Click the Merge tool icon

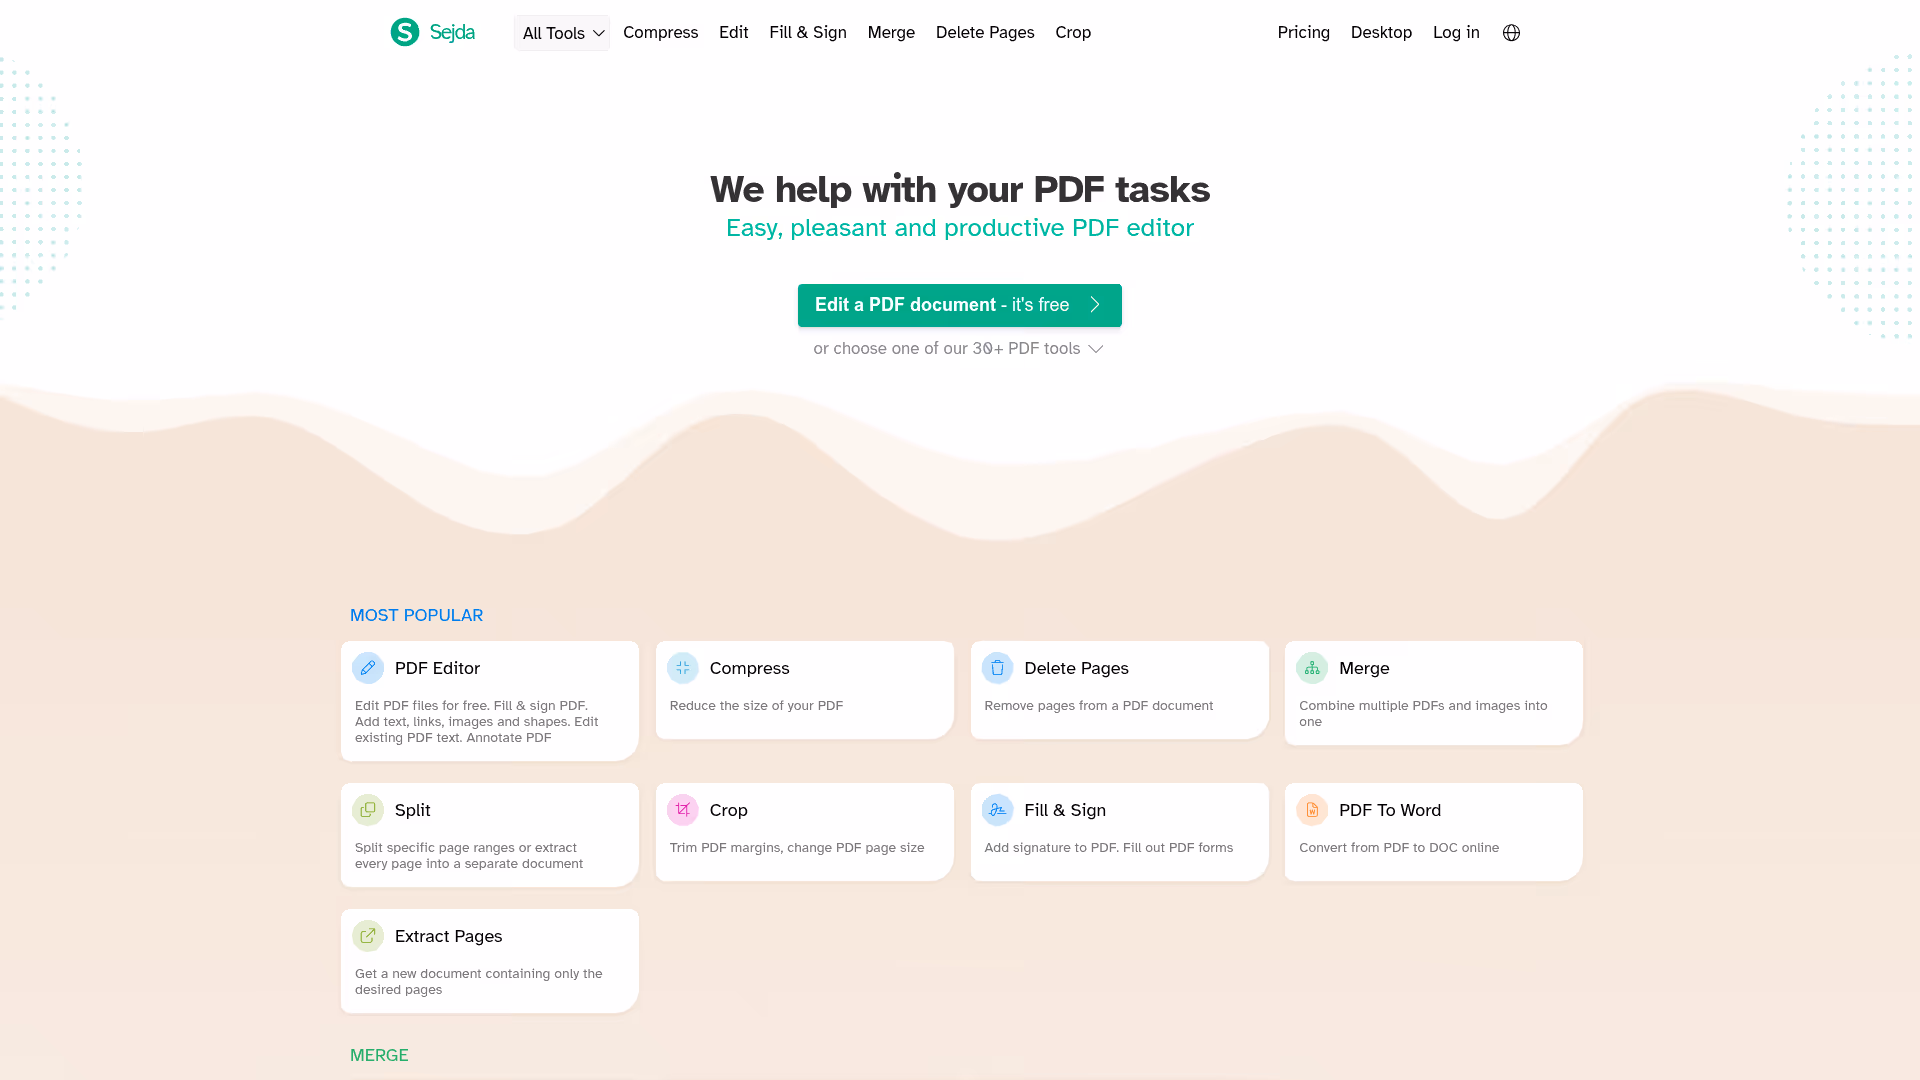pyautogui.click(x=1311, y=667)
